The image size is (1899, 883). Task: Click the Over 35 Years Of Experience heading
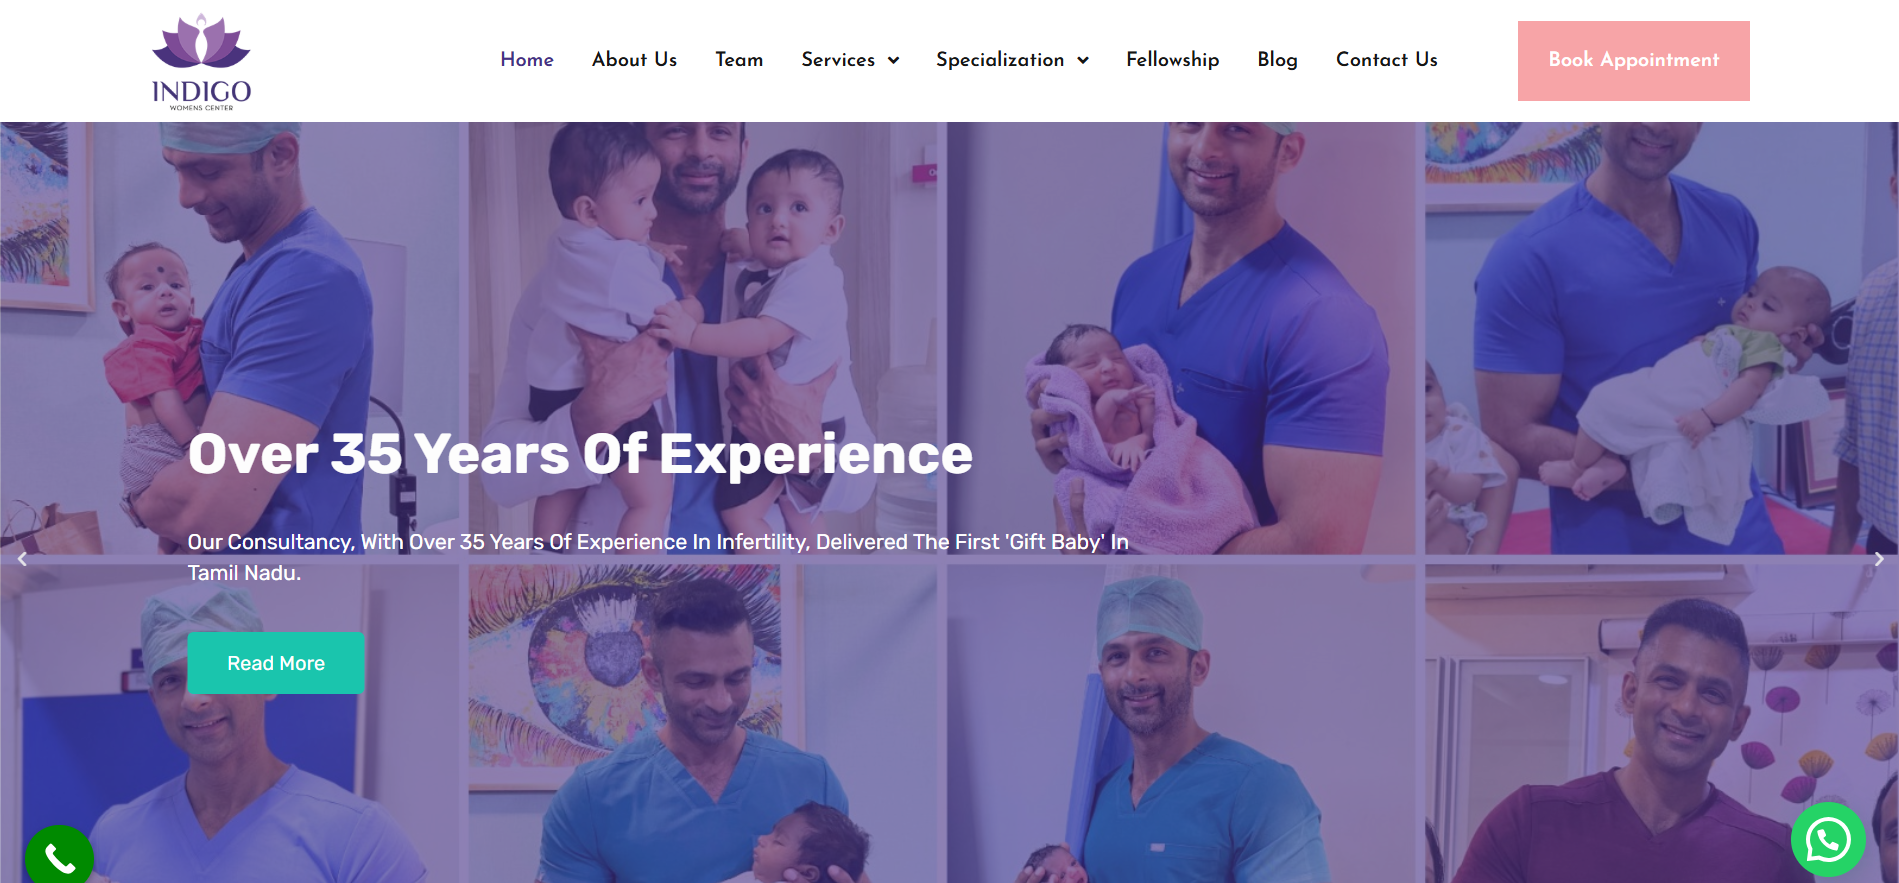(580, 454)
